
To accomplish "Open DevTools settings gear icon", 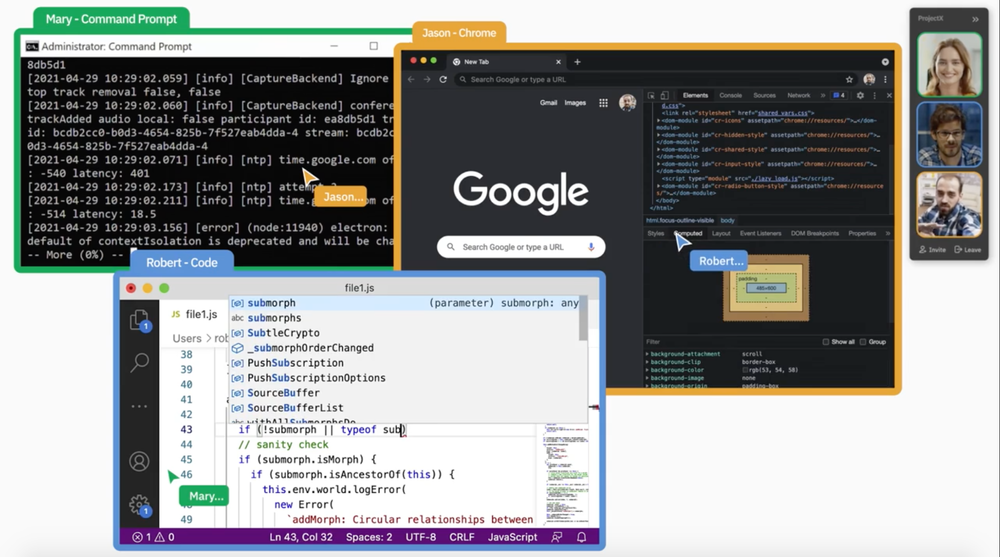I will [x=859, y=95].
